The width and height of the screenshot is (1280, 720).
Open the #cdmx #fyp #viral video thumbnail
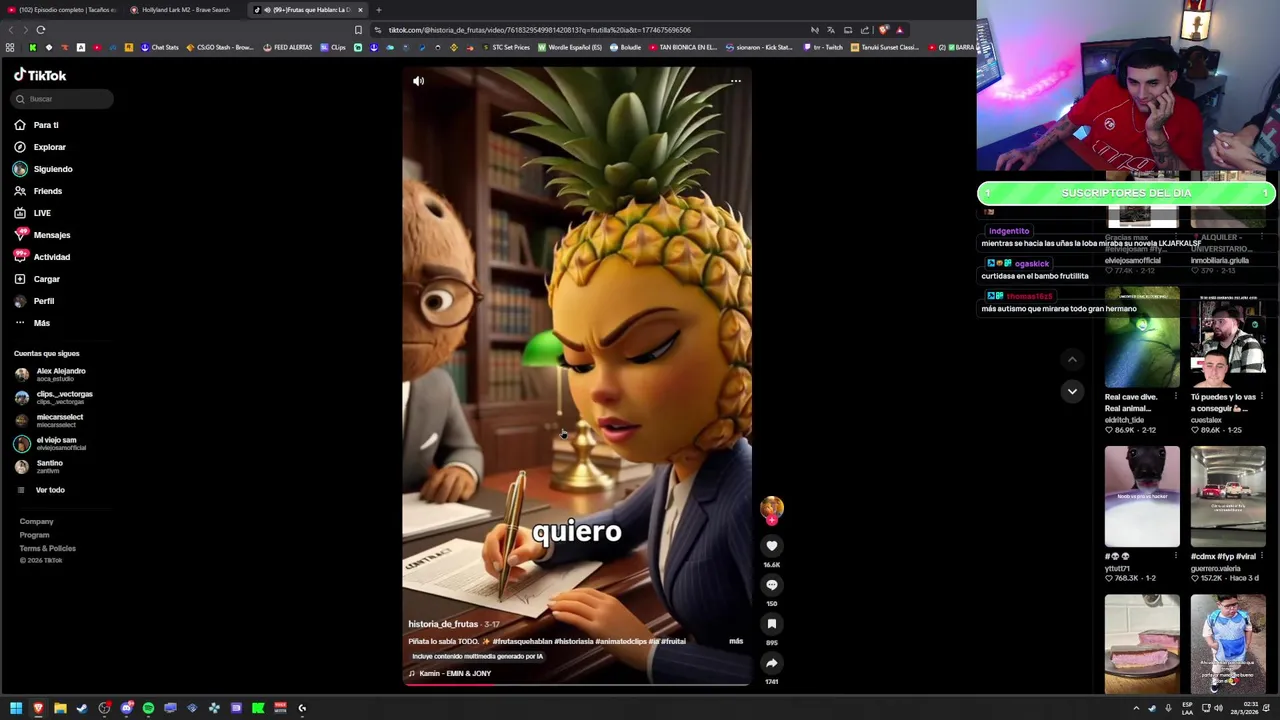pos(1228,496)
